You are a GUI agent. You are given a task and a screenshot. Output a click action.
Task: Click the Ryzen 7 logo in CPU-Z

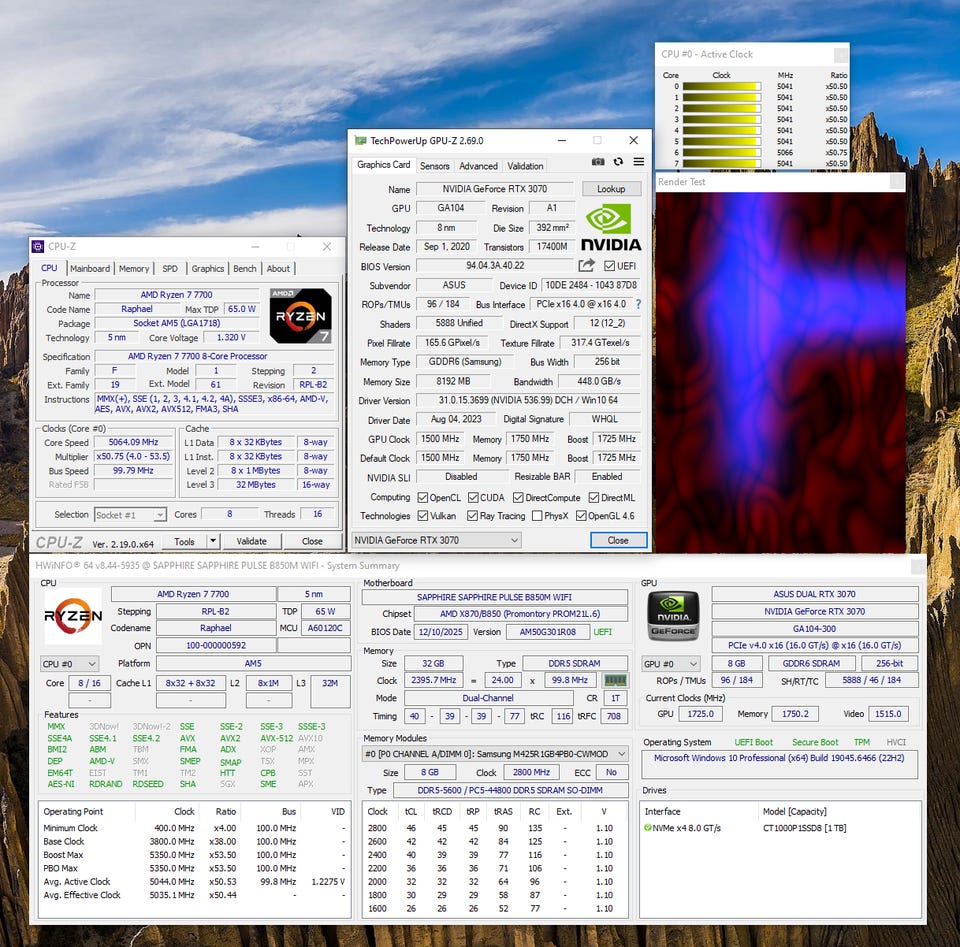301,315
